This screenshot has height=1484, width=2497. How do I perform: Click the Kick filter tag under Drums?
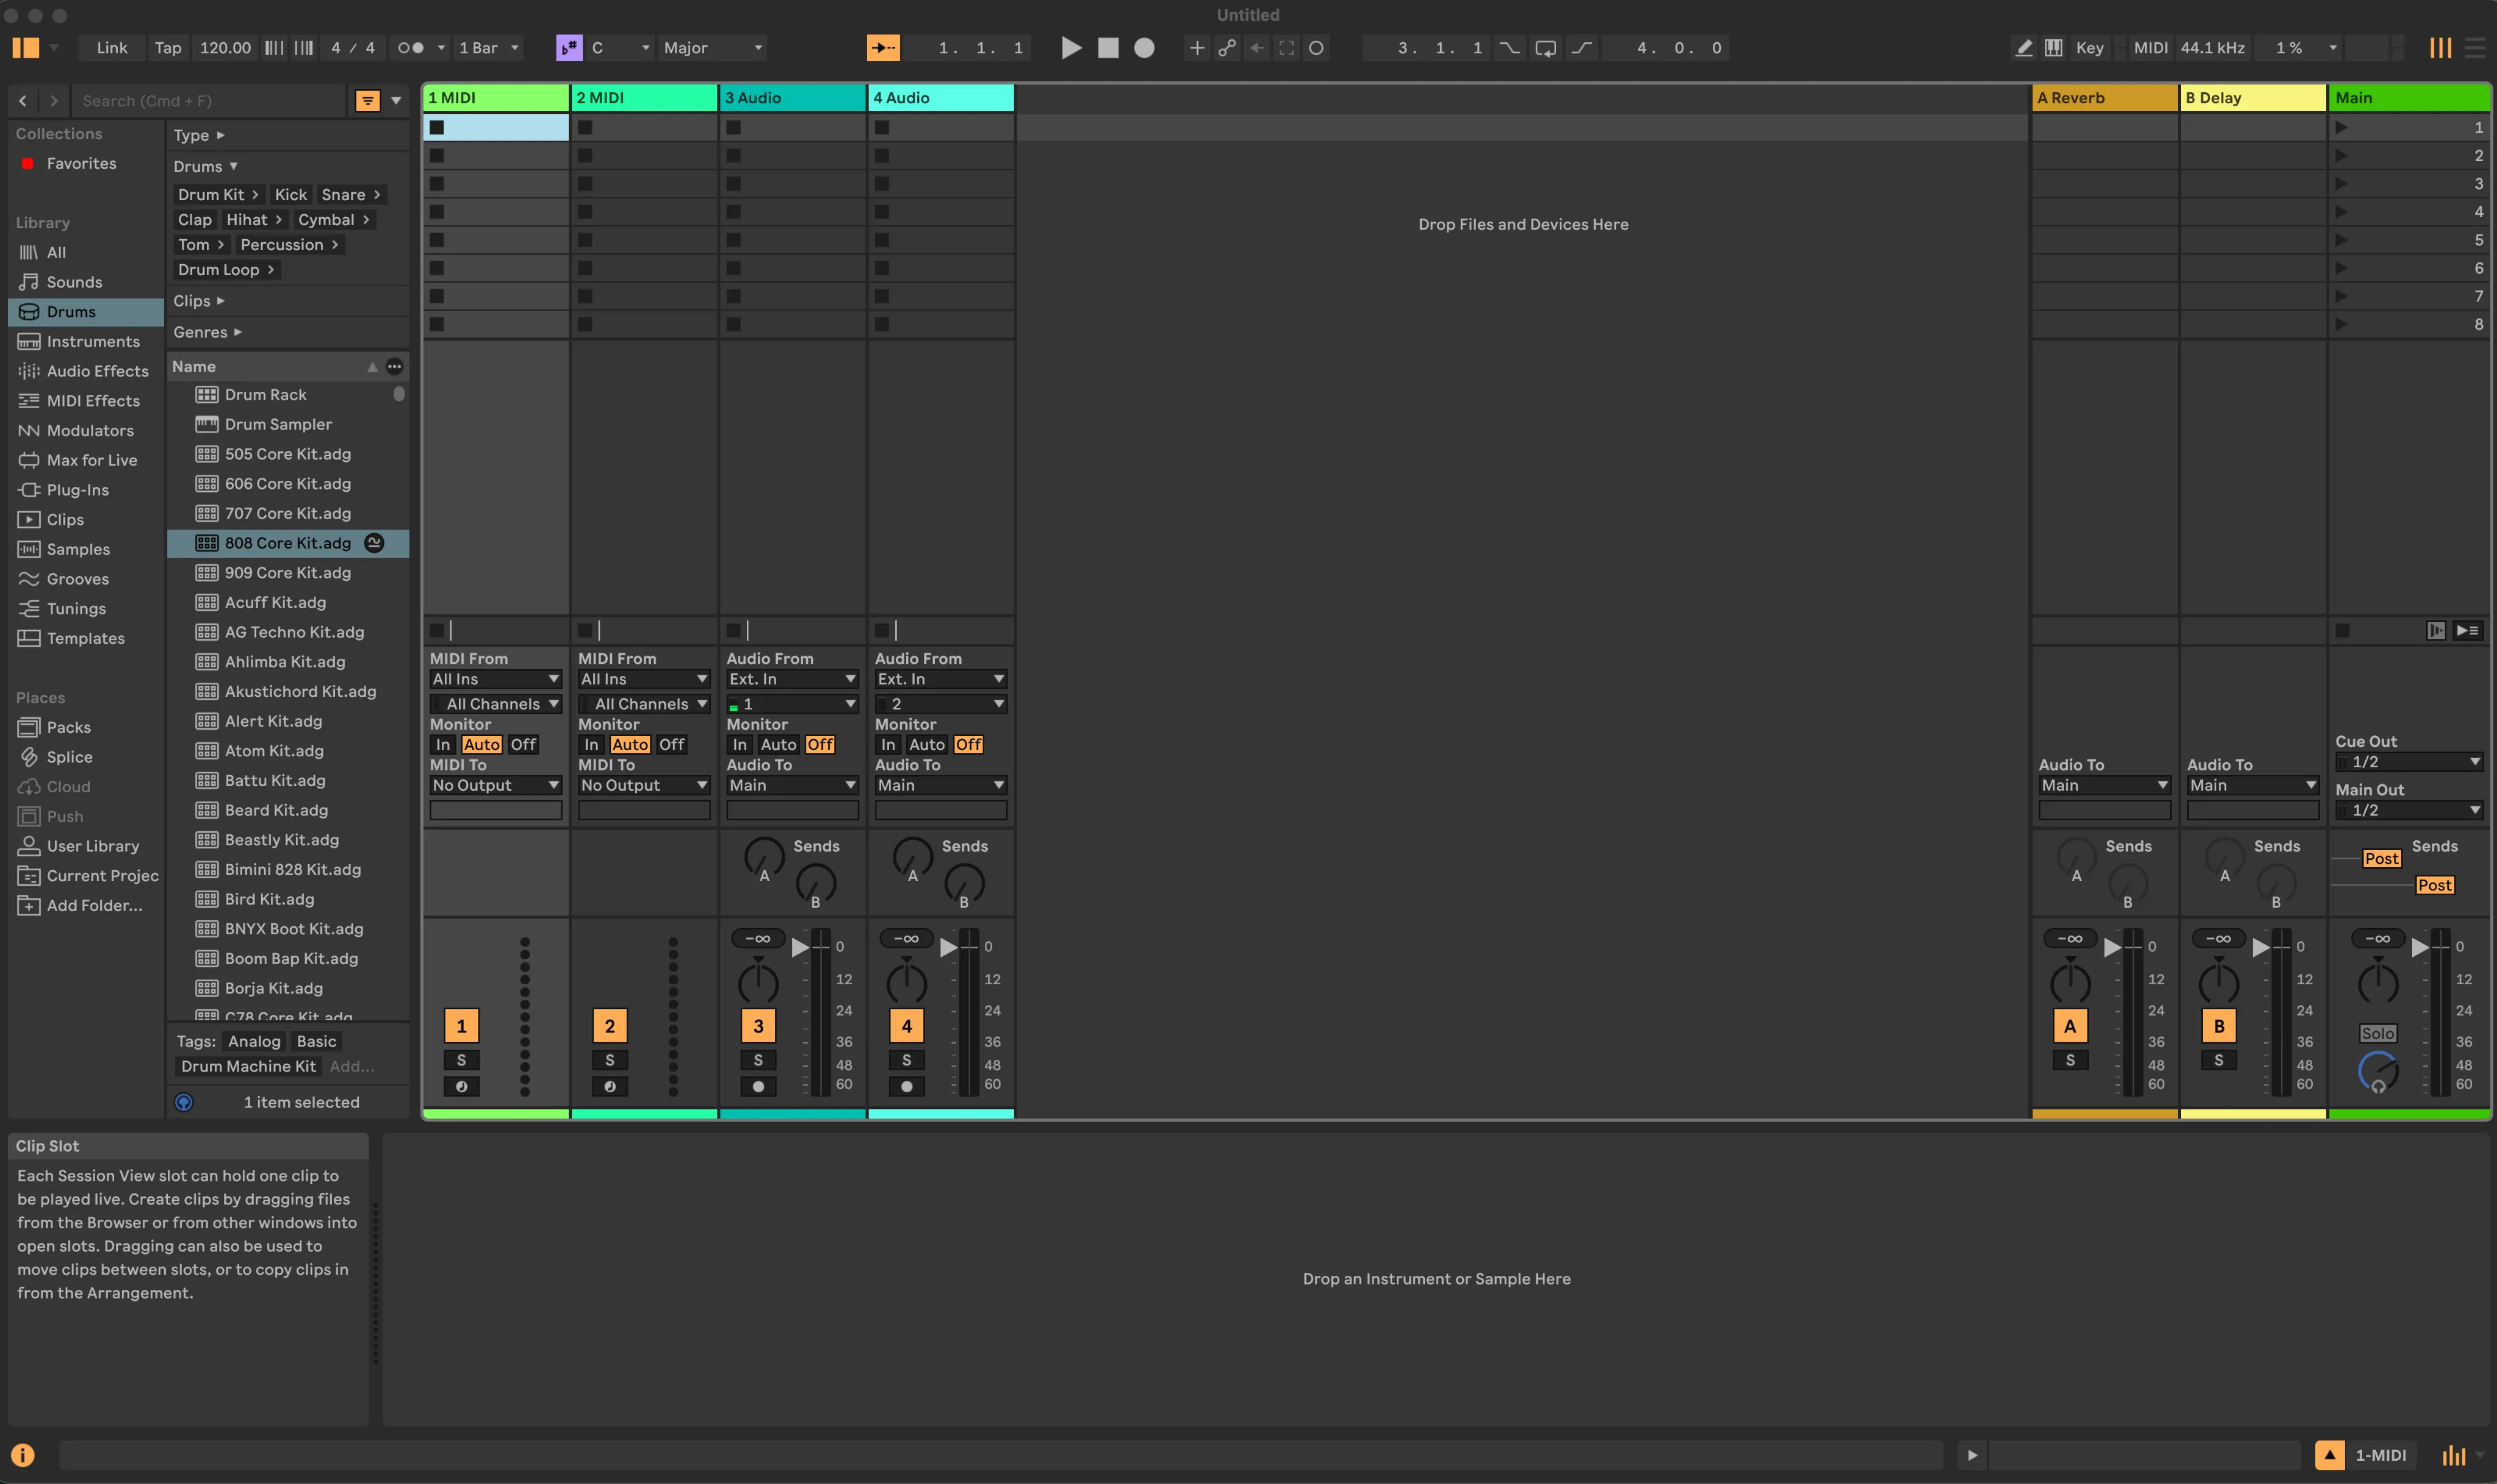[x=291, y=194]
